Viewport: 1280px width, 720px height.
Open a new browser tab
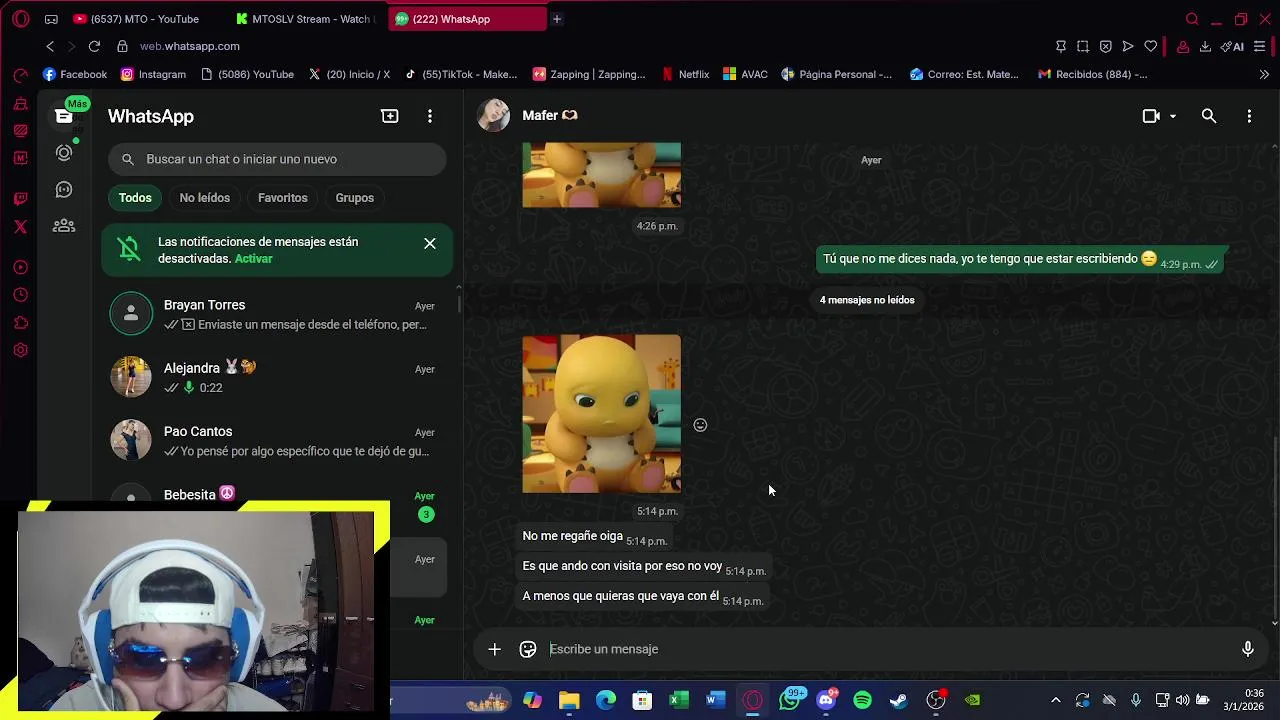point(557,19)
